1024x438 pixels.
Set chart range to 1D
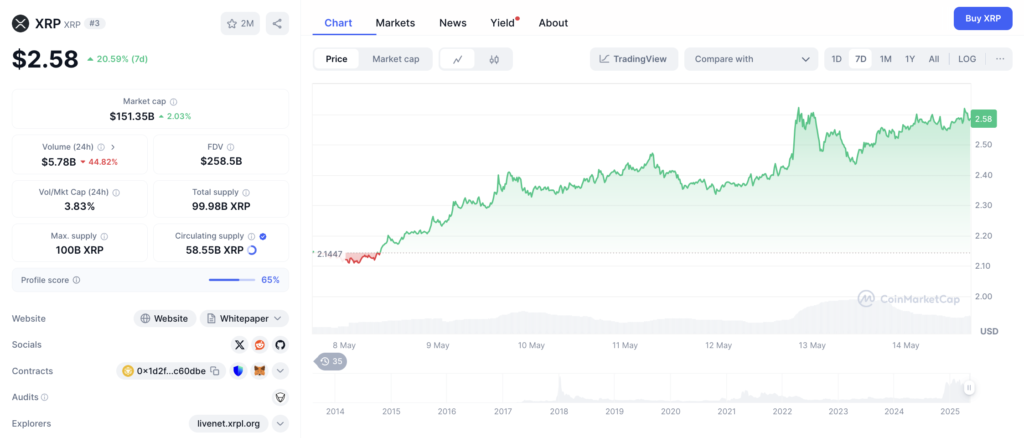pos(837,59)
